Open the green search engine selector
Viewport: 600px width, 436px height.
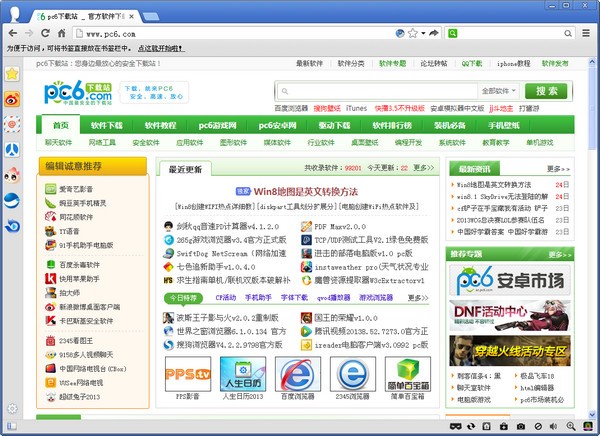[453, 33]
